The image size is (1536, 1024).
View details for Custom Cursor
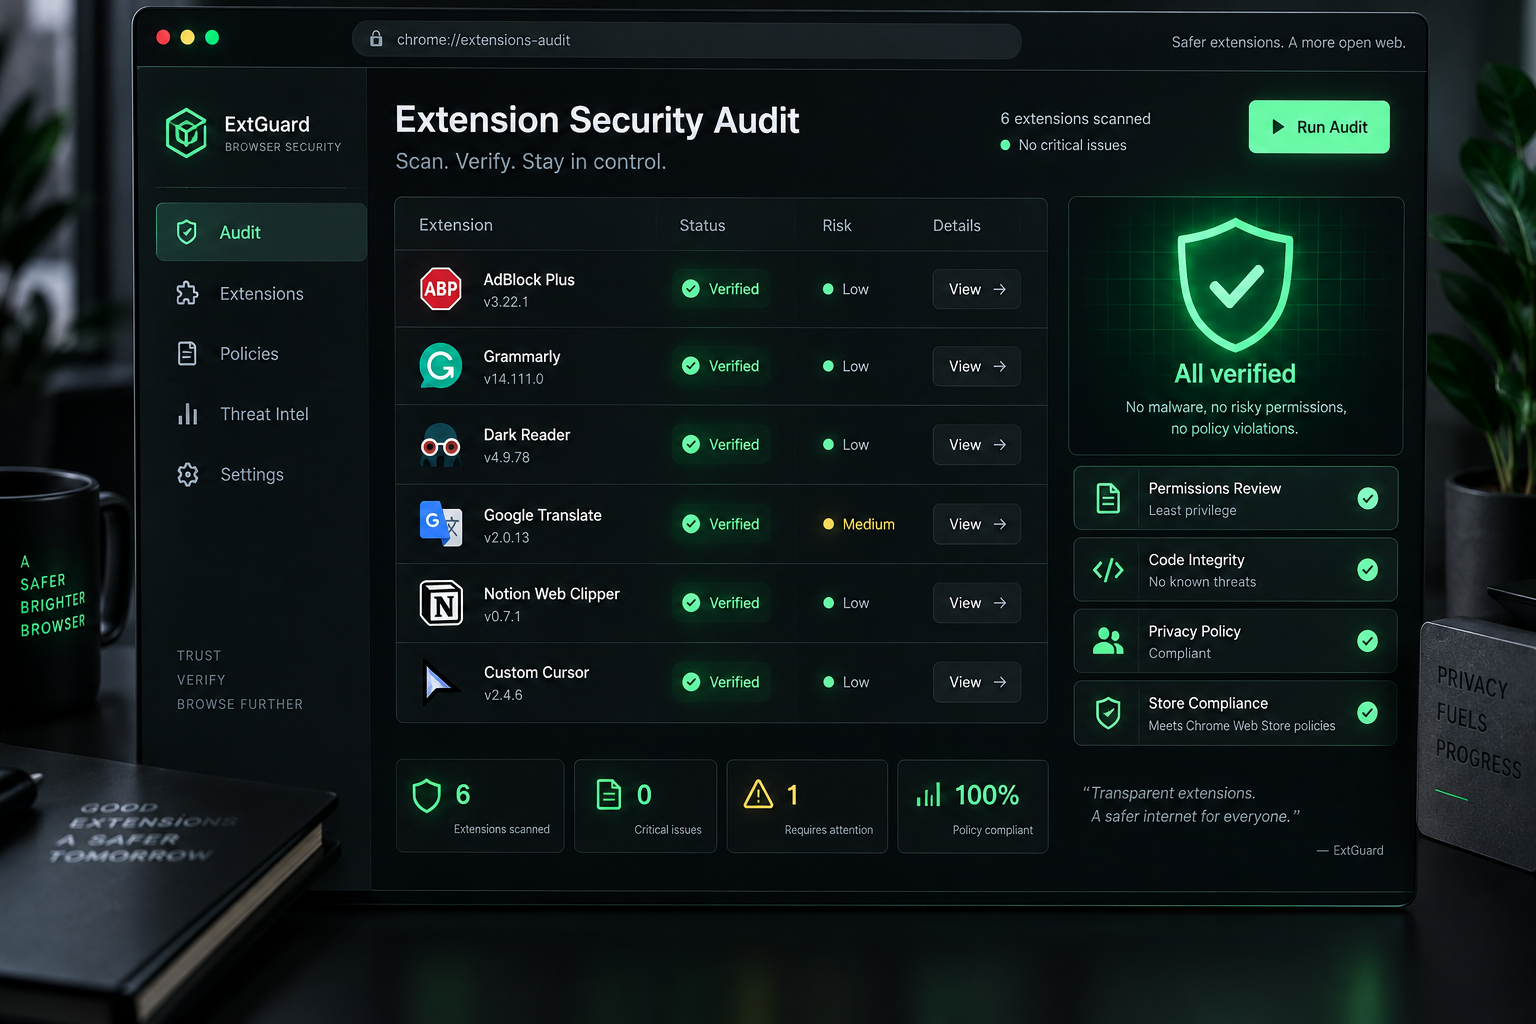pos(977,682)
